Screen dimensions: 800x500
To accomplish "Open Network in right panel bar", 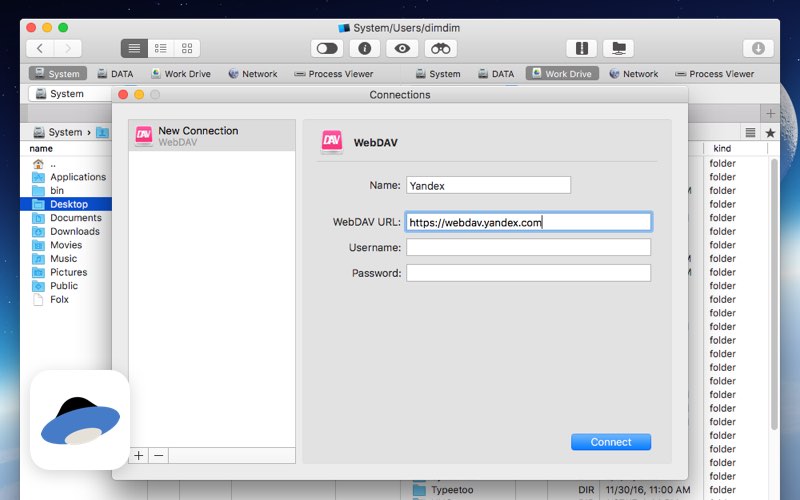I will [x=634, y=73].
